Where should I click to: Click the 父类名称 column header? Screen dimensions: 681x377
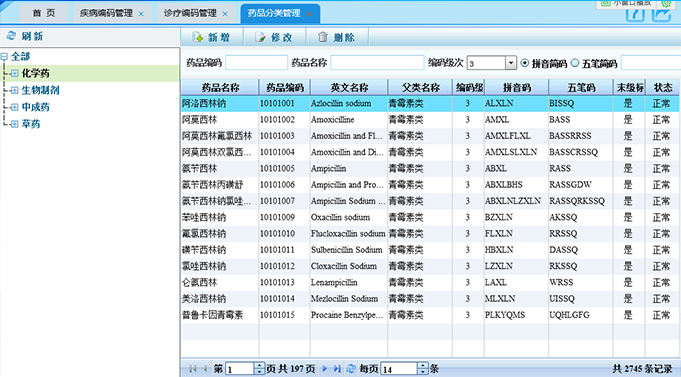(x=420, y=88)
